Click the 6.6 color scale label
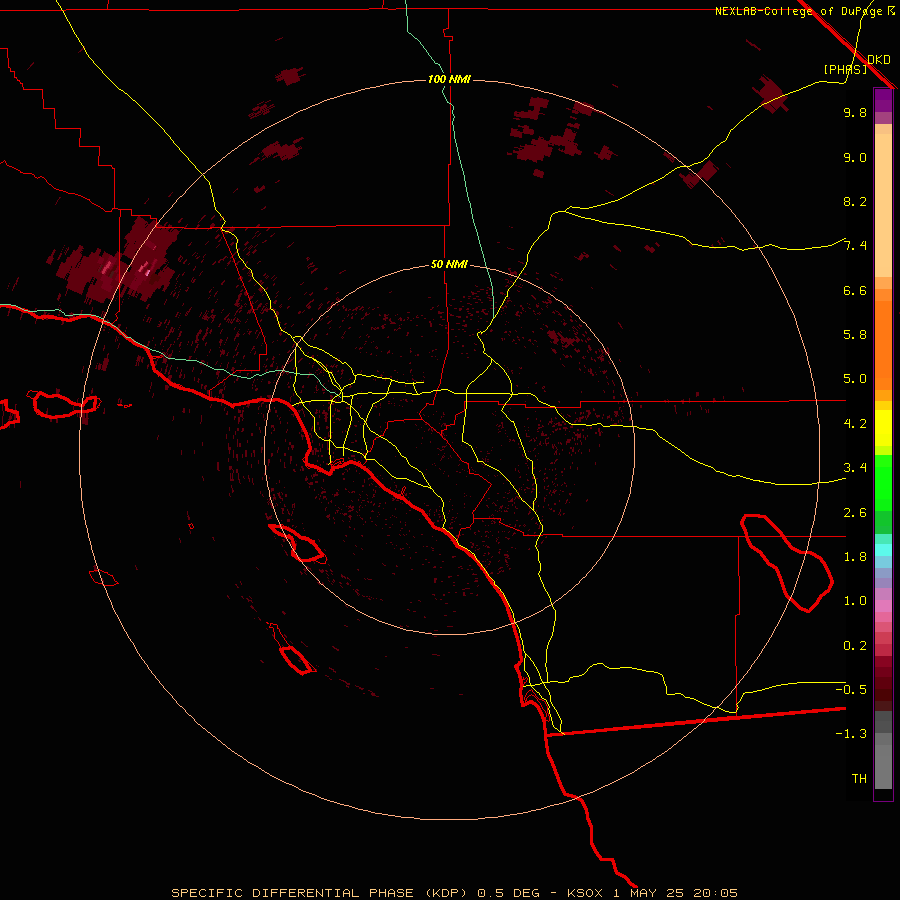This screenshot has height=900, width=900. (x=855, y=290)
